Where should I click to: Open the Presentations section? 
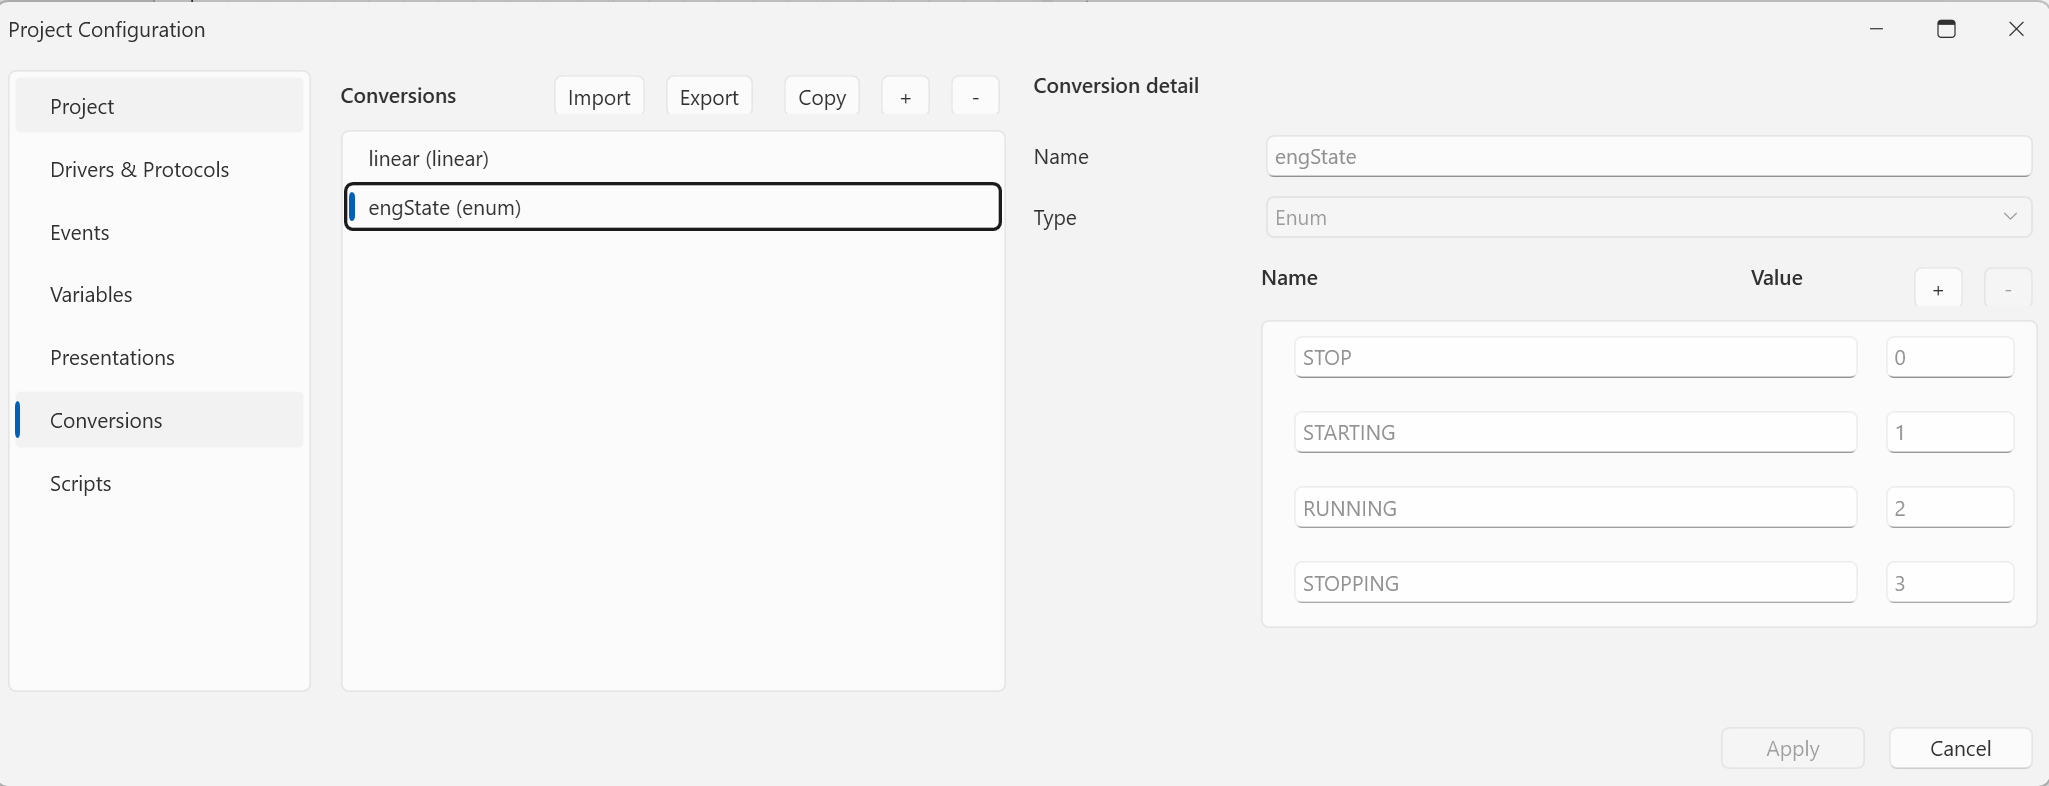[159, 358]
